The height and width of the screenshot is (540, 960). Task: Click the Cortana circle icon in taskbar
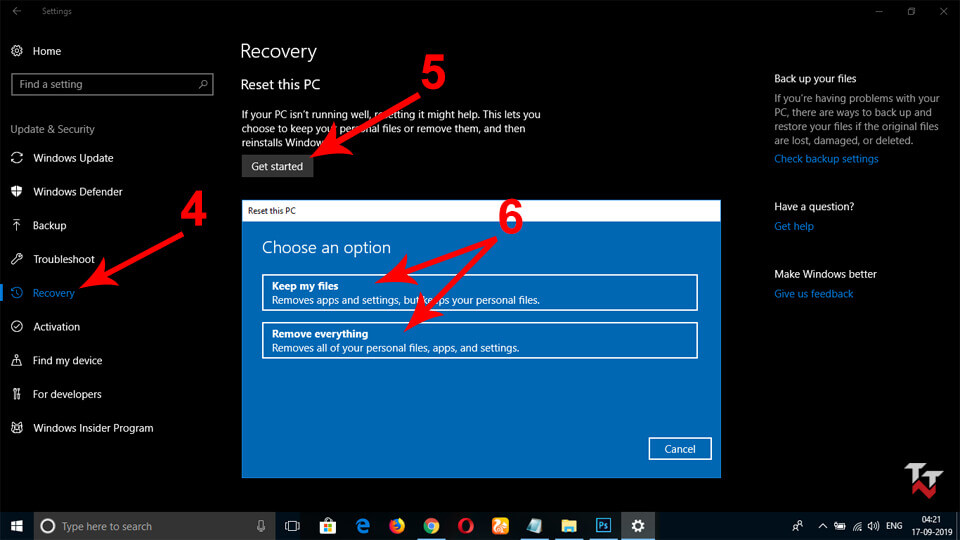click(48, 526)
